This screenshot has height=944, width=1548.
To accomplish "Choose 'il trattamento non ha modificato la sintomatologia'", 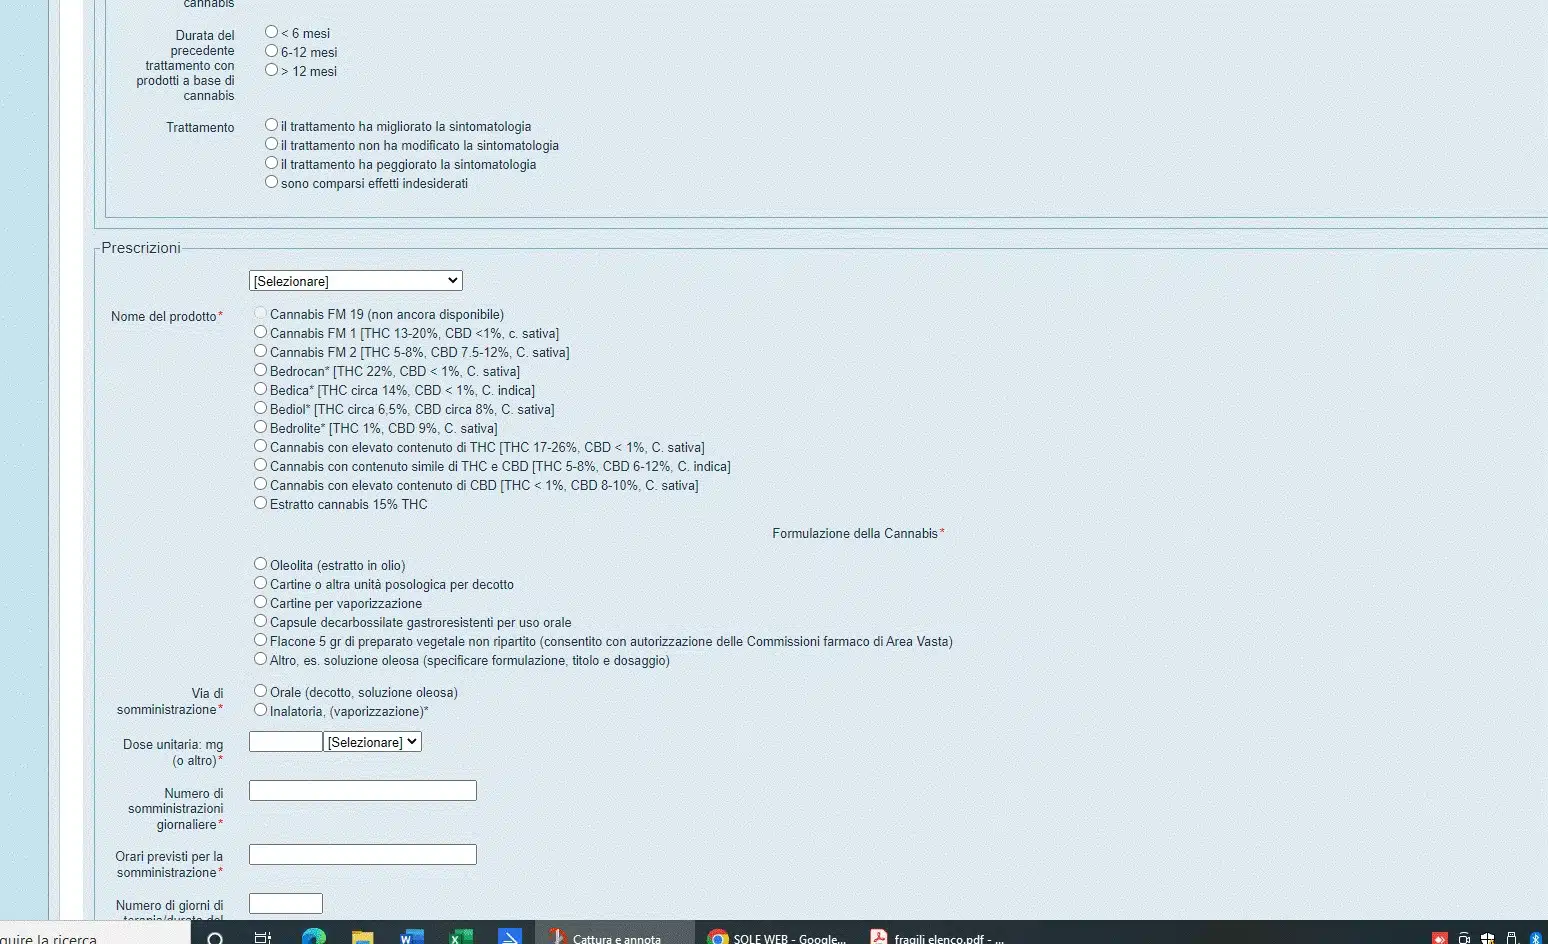I will [x=271, y=144].
